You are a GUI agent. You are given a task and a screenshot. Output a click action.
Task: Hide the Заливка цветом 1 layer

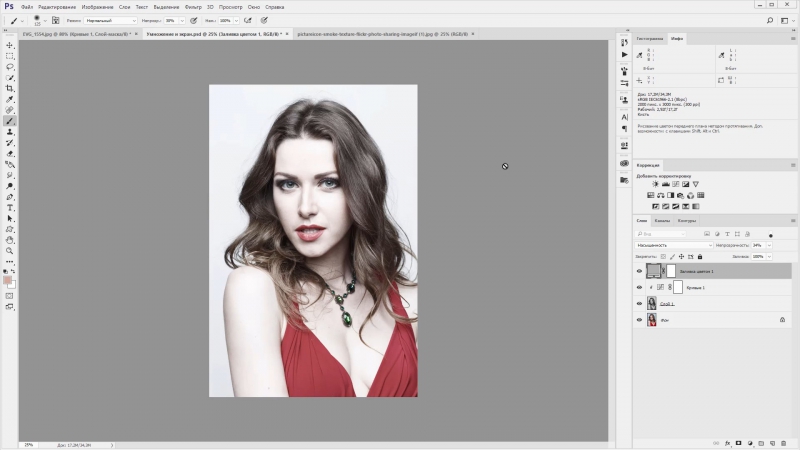(640, 271)
